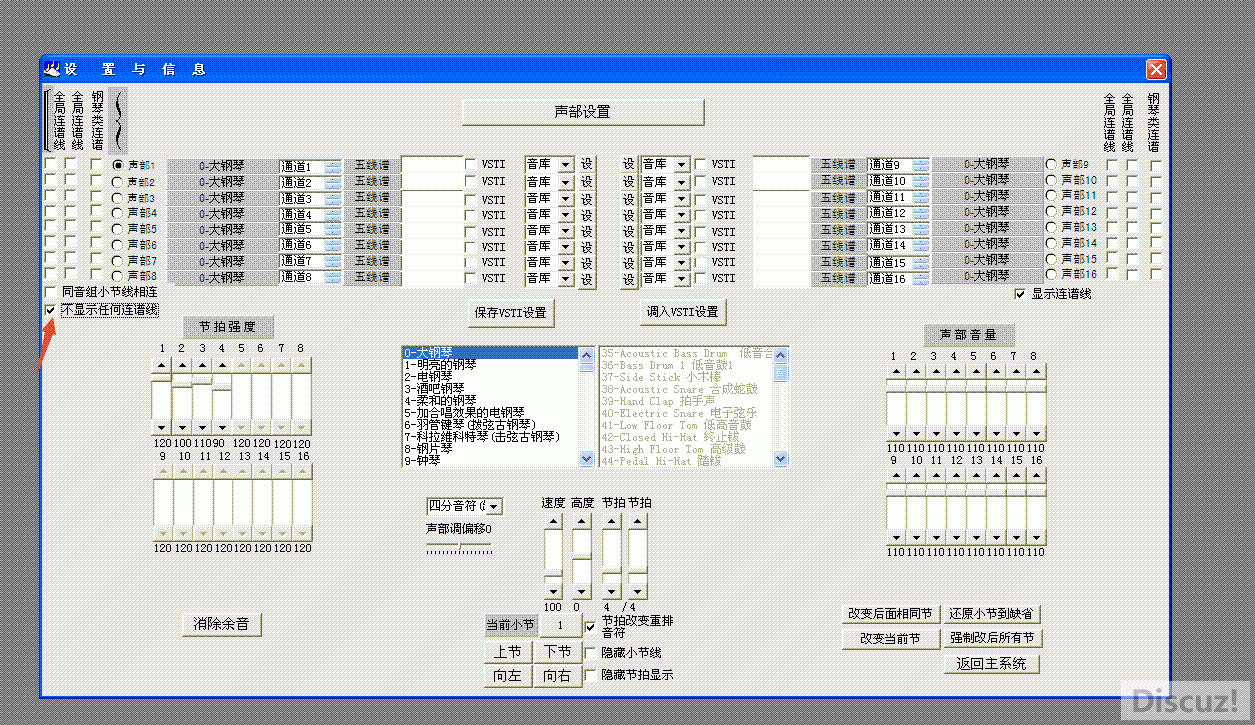
Task: Click 改变后面相同节 button
Action: click(x=890, y=614)
